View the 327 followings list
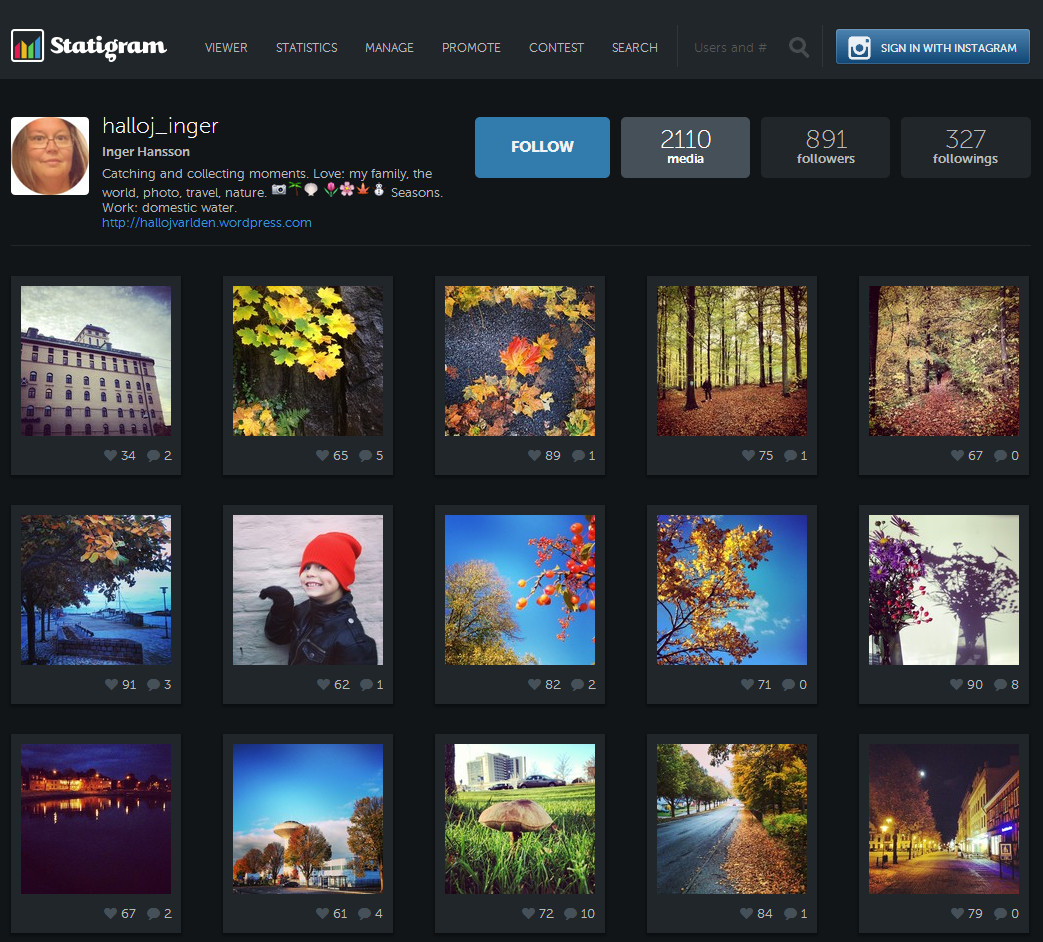The height and width of the screenshot is (942, 1043). pos(965,147)
